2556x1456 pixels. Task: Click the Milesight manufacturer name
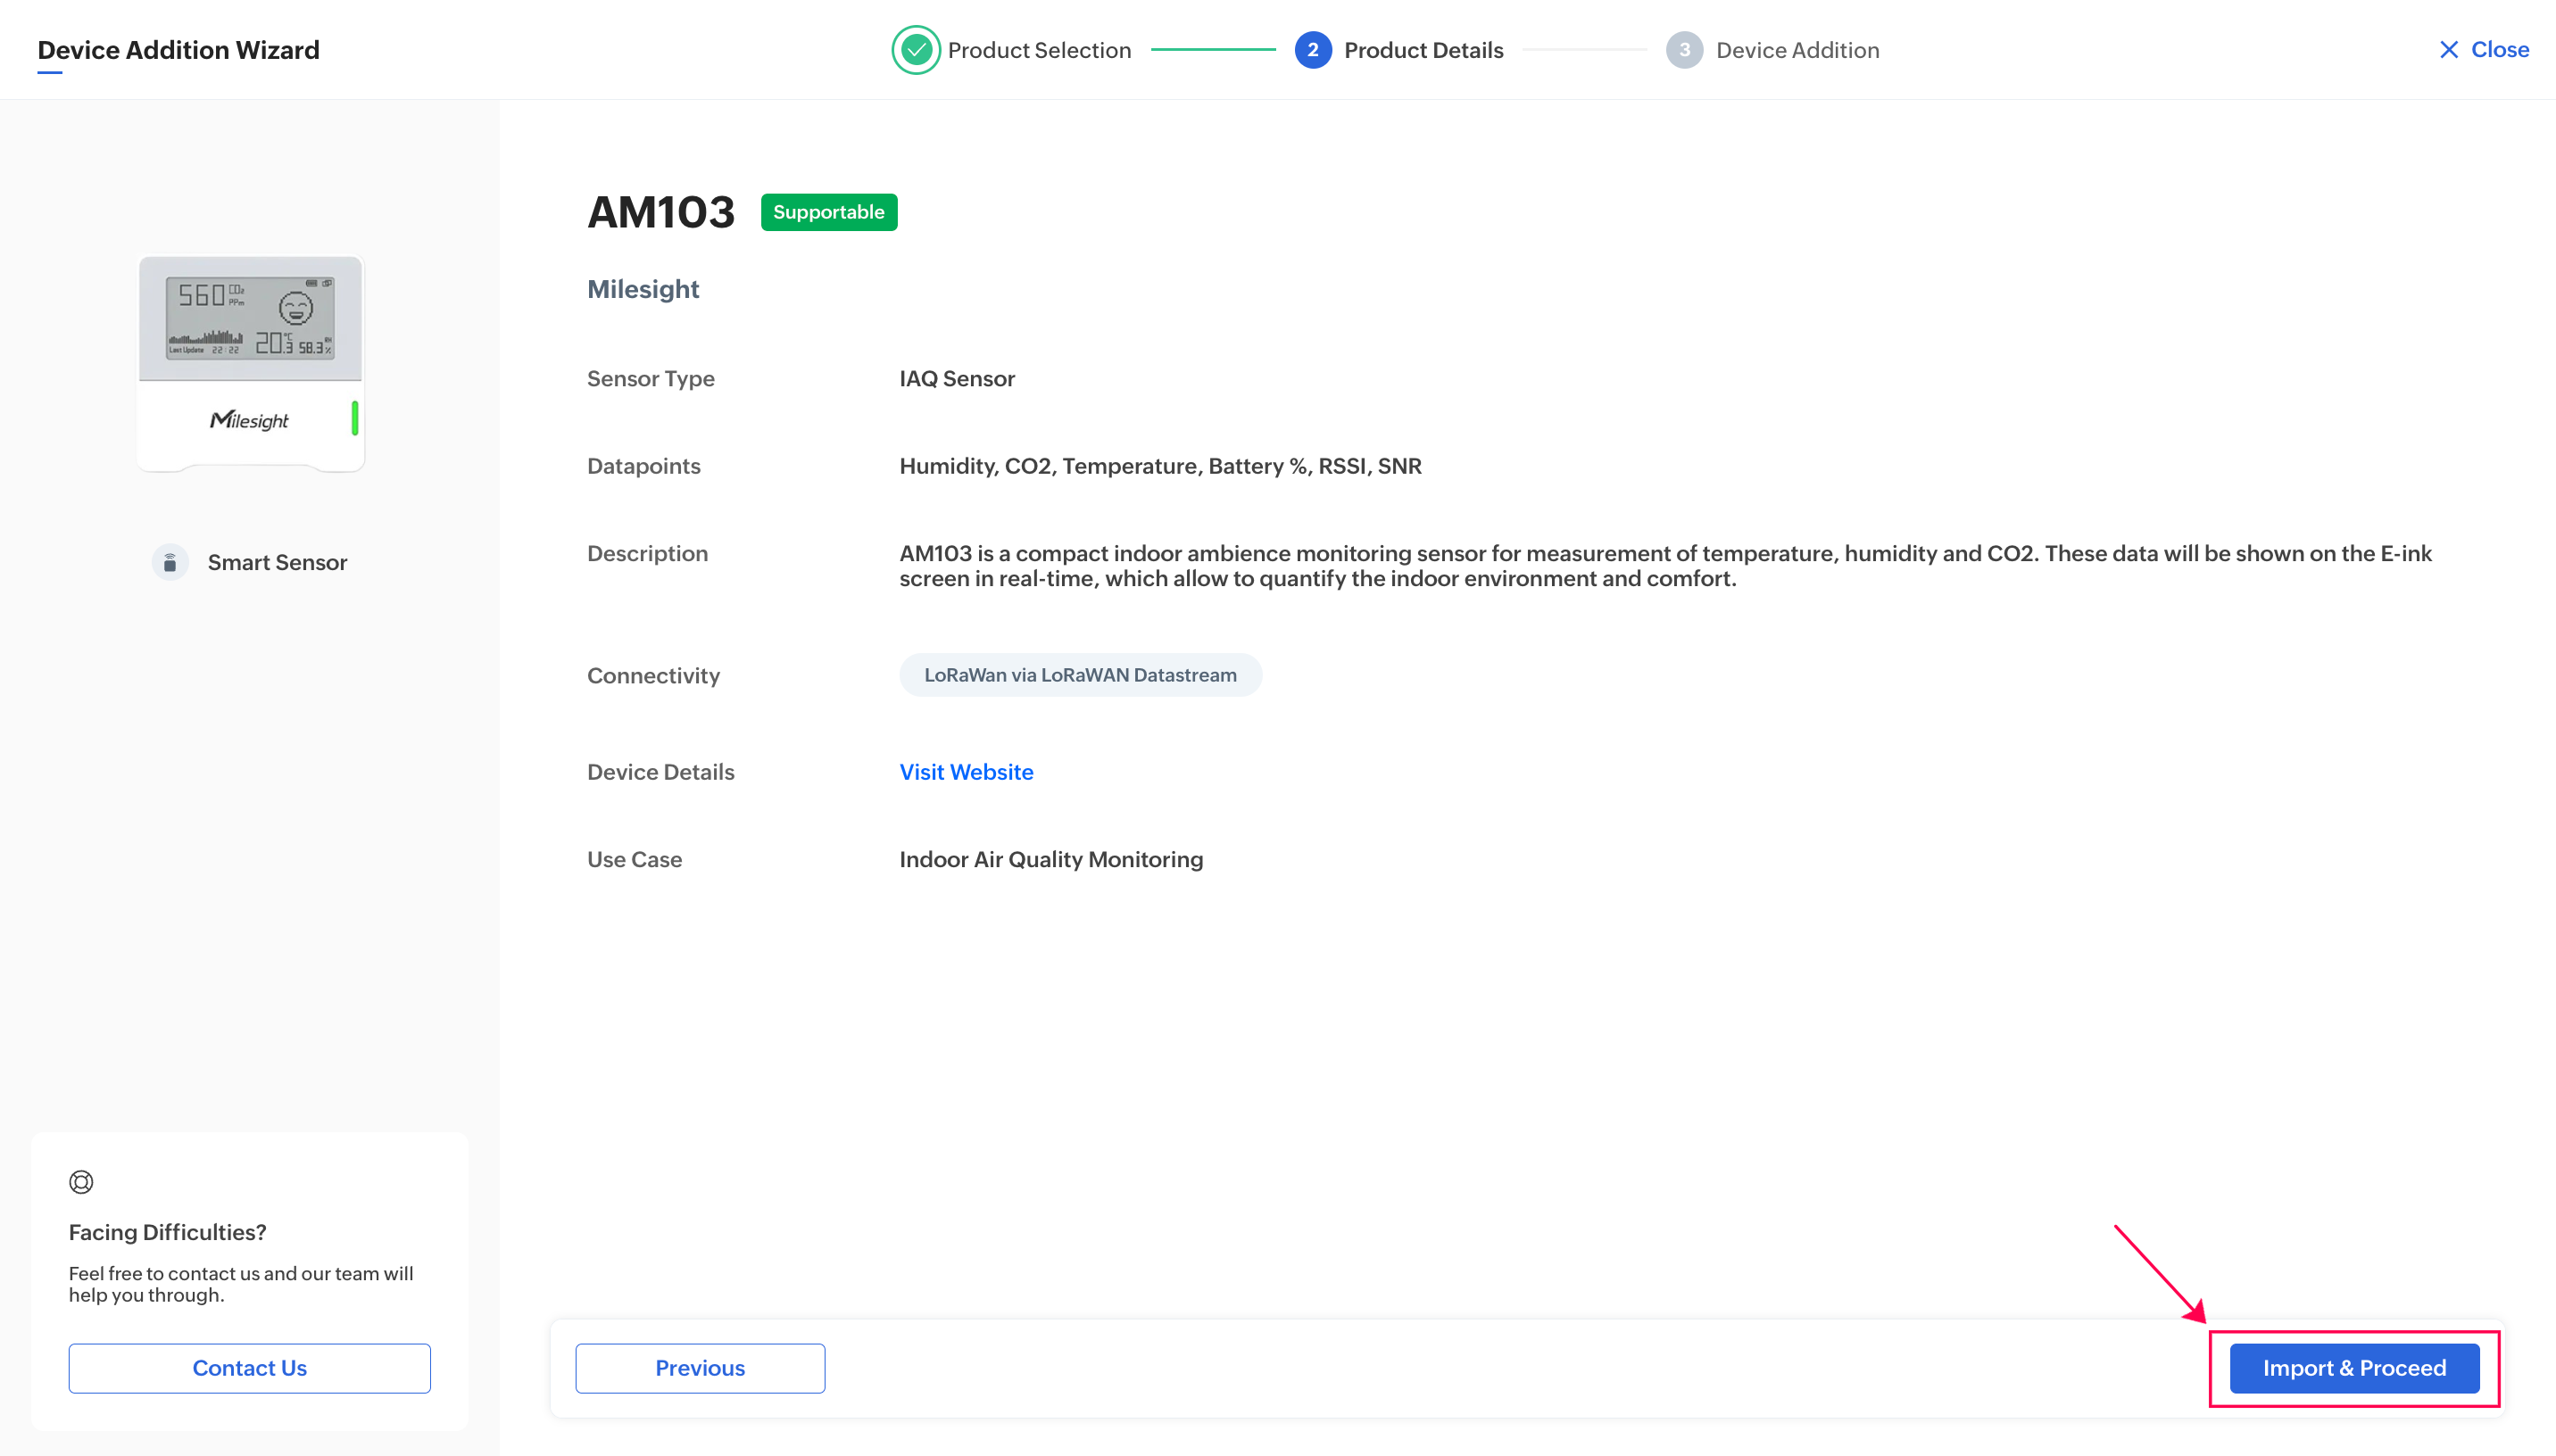(x=643, y=289)
